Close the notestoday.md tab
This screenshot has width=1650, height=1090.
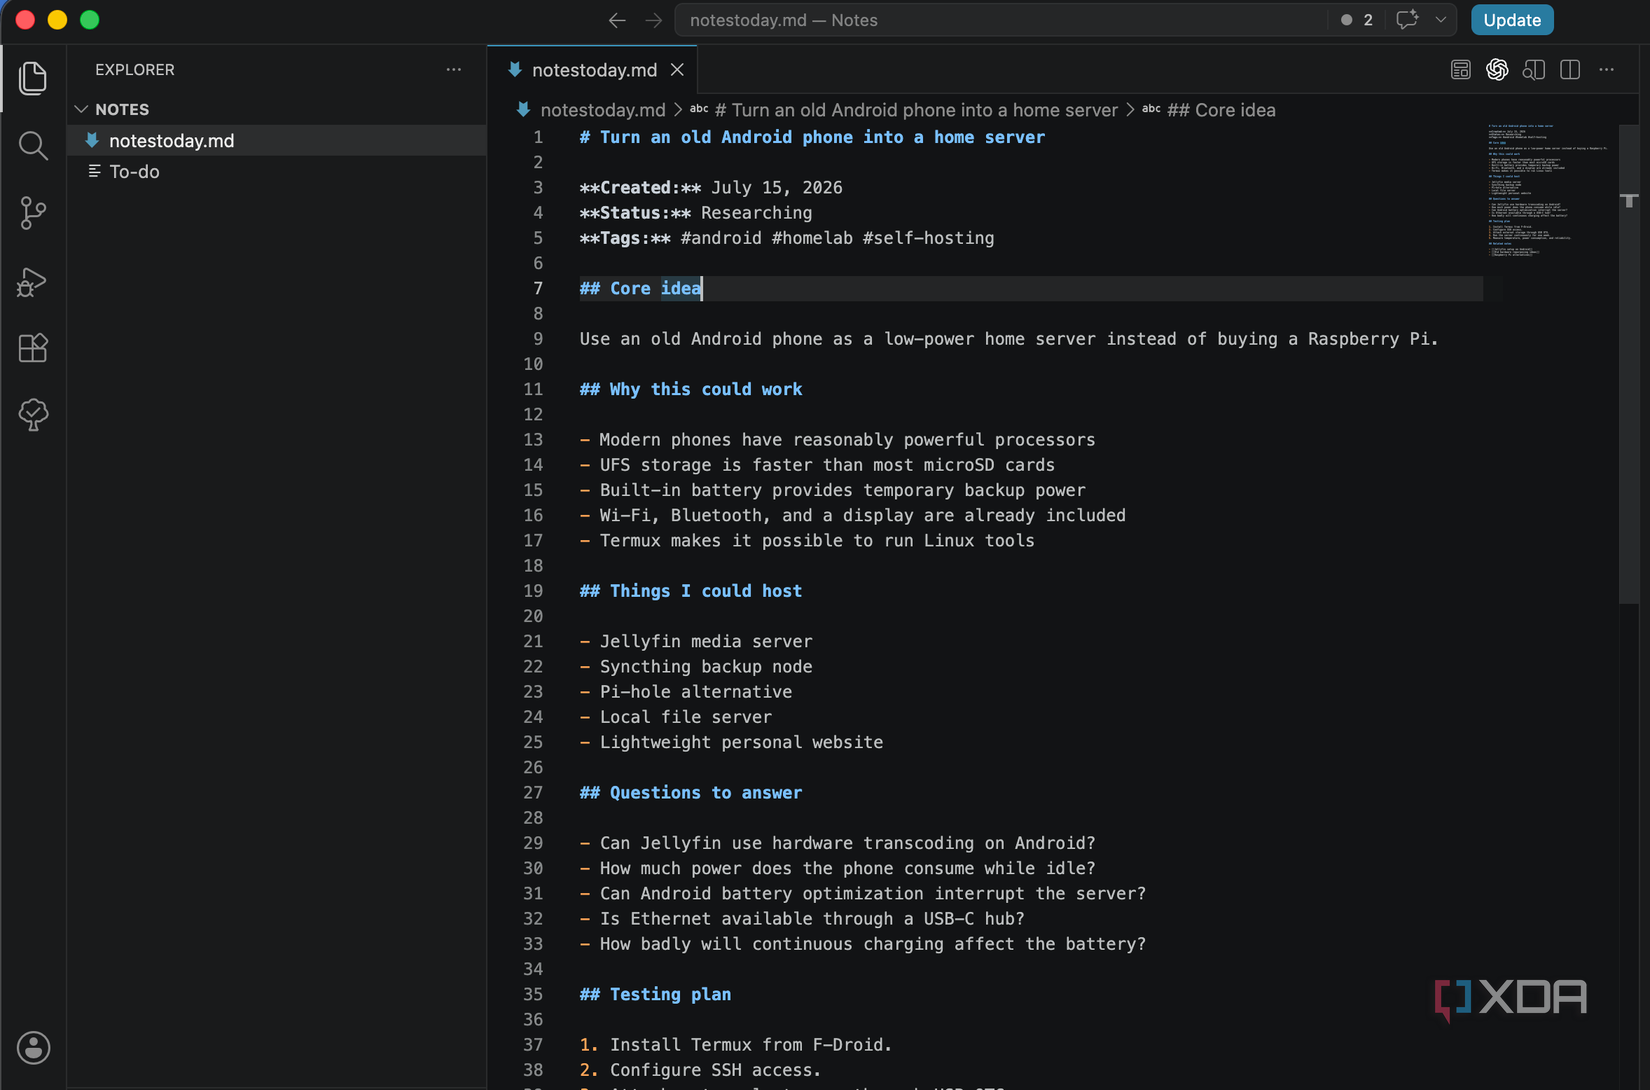coord(678,70)
